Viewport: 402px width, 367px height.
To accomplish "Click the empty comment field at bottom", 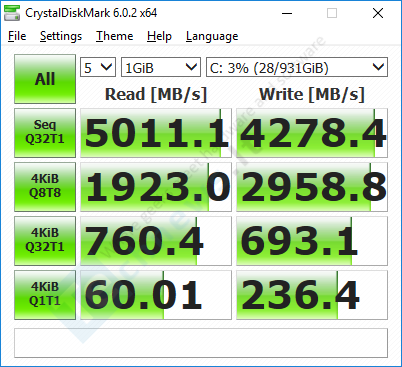I will [201, 343].
